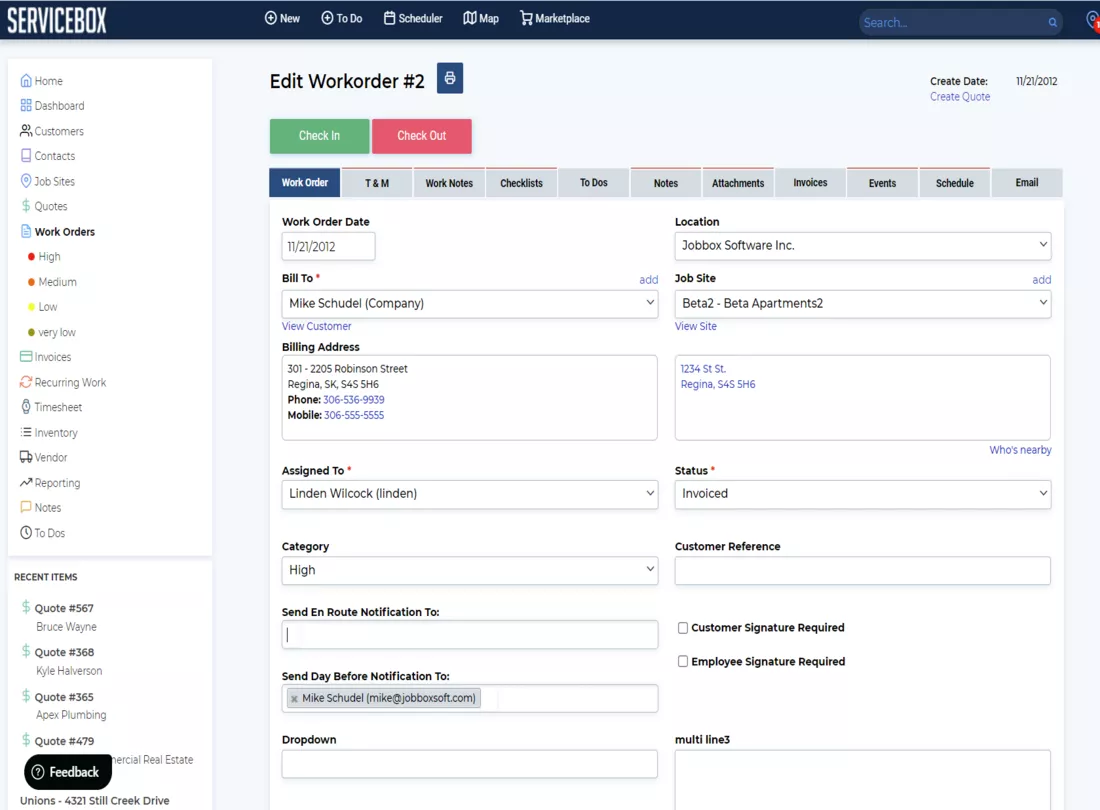Click the Who's nearby link
1100x810 pixels.
(x=1020, y=450)
